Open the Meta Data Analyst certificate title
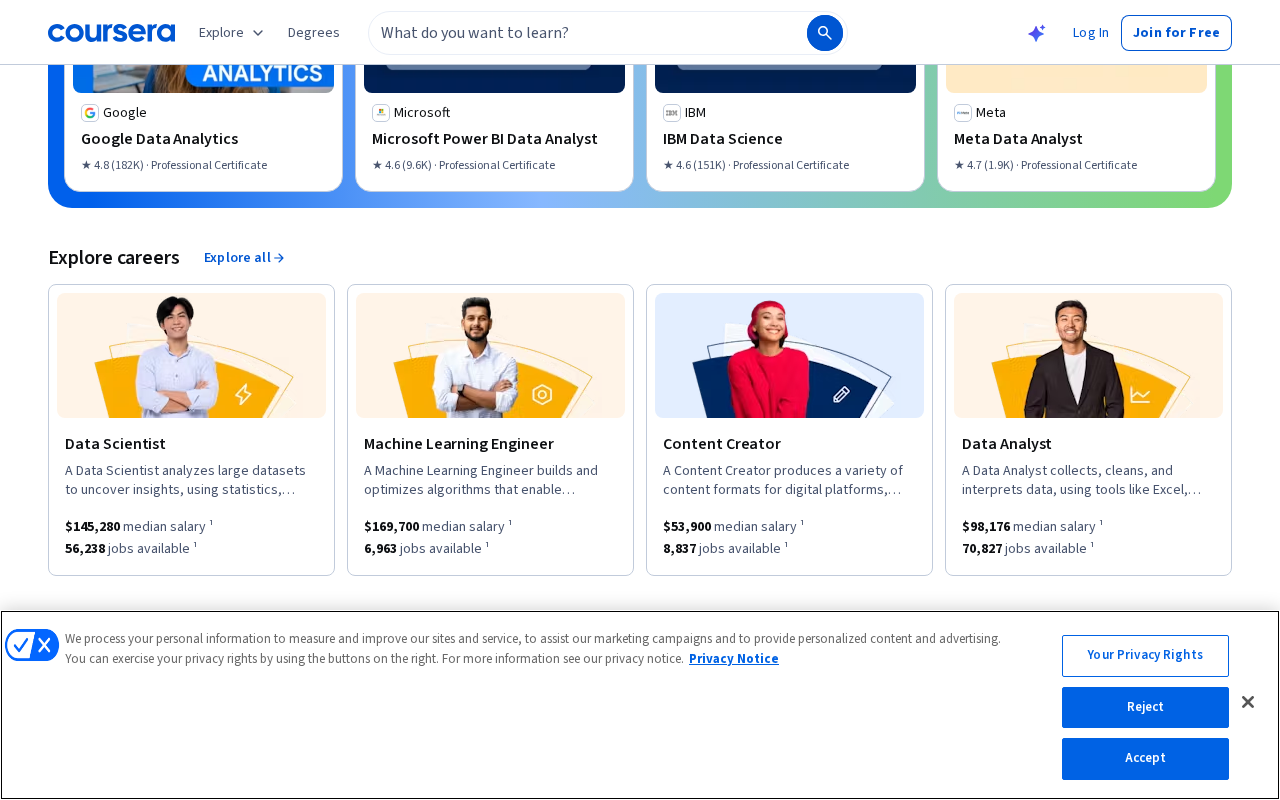 [x=1018, y=139]
